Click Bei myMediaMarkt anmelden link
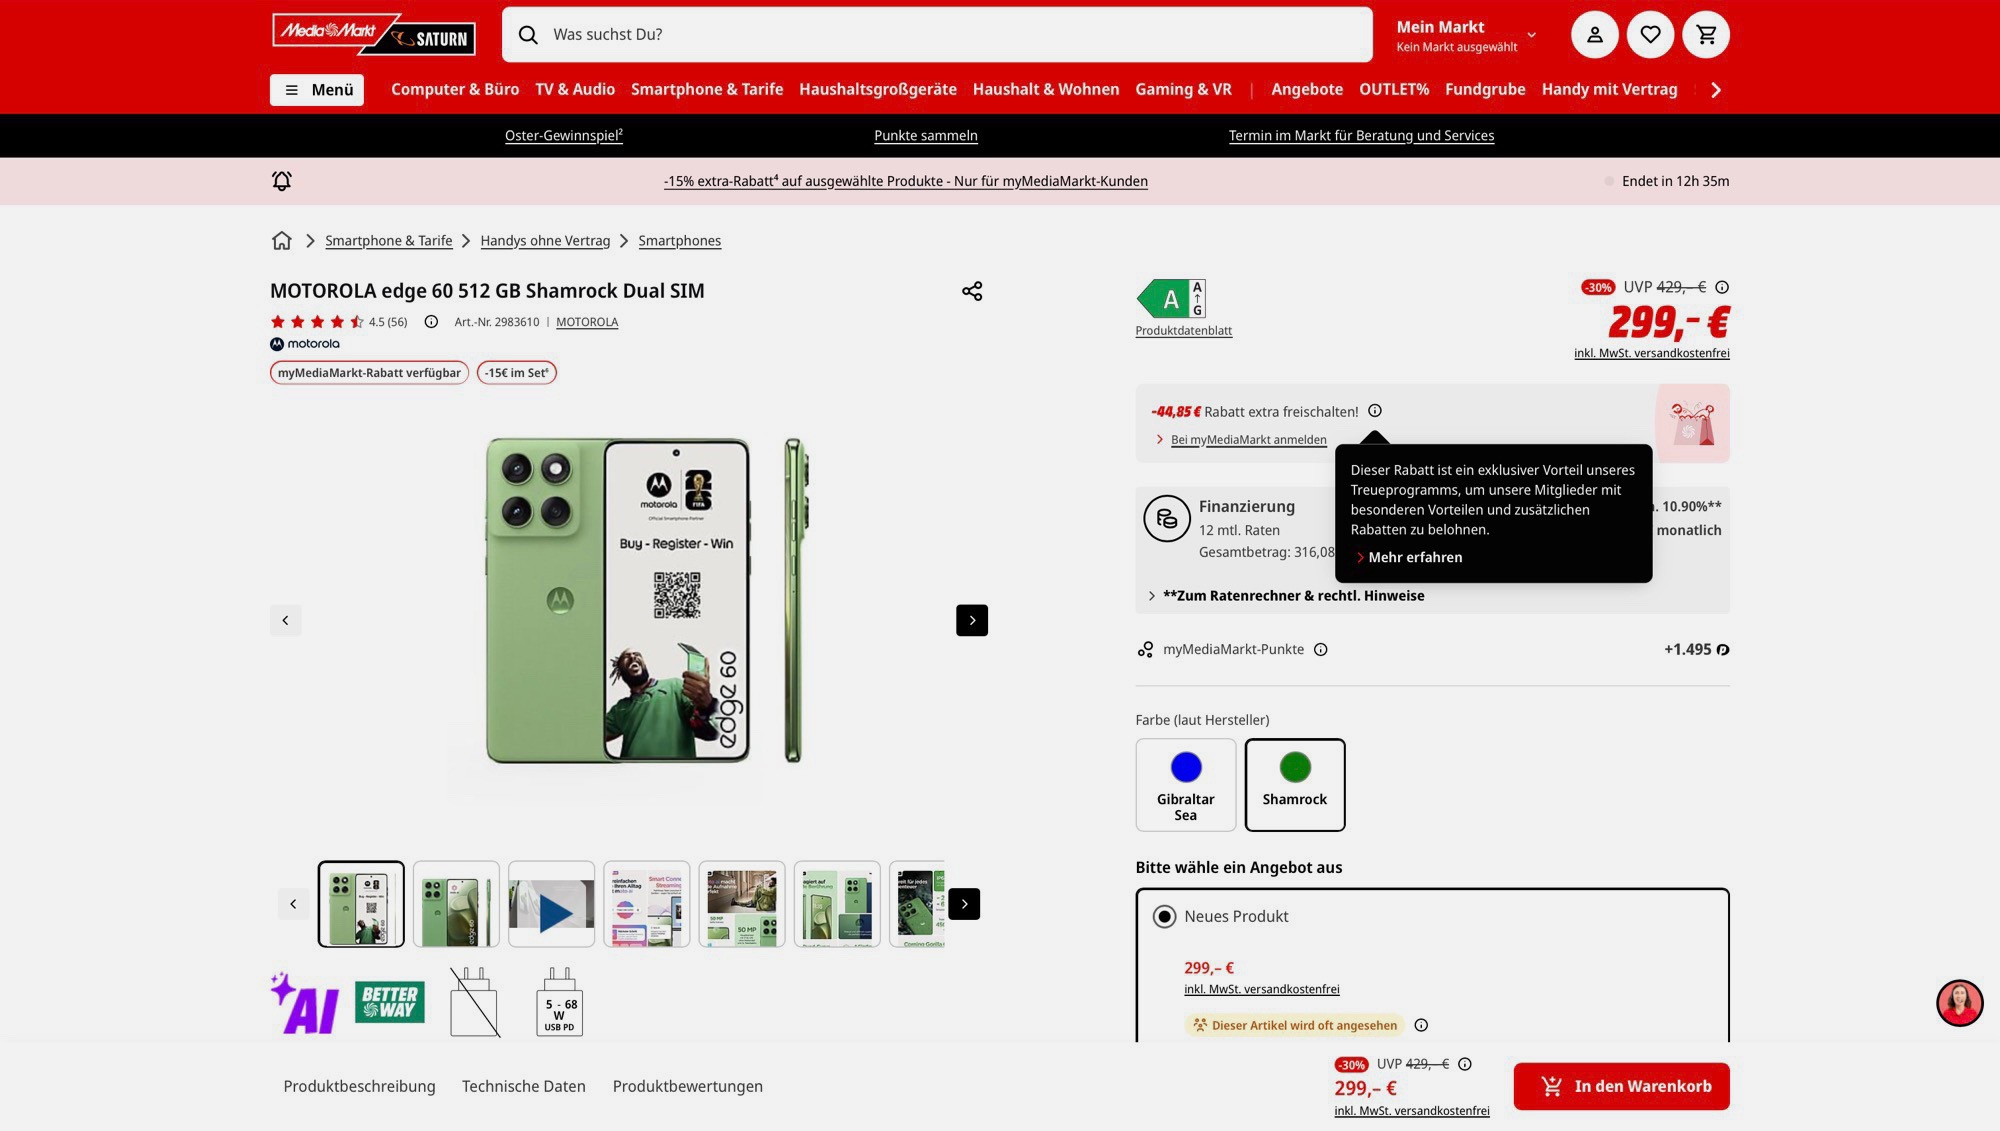This screenshot has height=1131, width=2000. pyautogui.click(x=1248, y=440)
